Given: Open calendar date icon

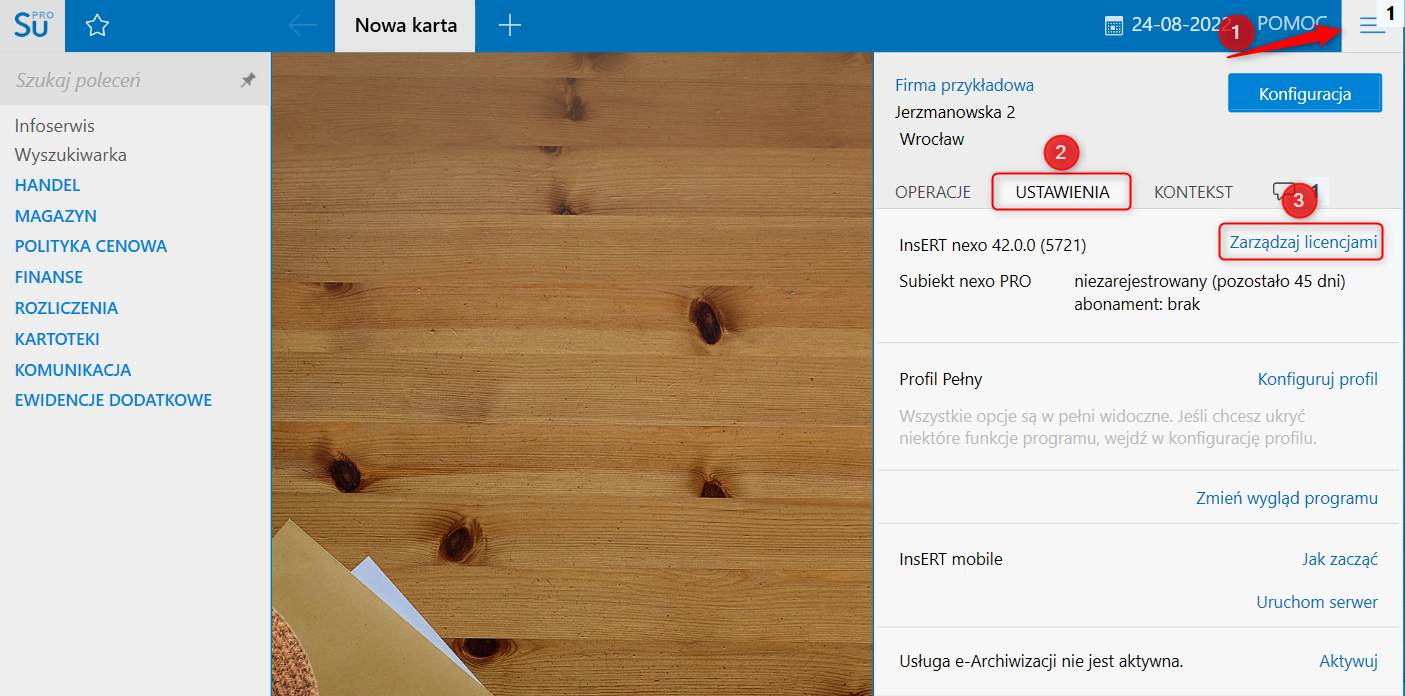Looking at the screenshot, I should [x=1114, y=26].
